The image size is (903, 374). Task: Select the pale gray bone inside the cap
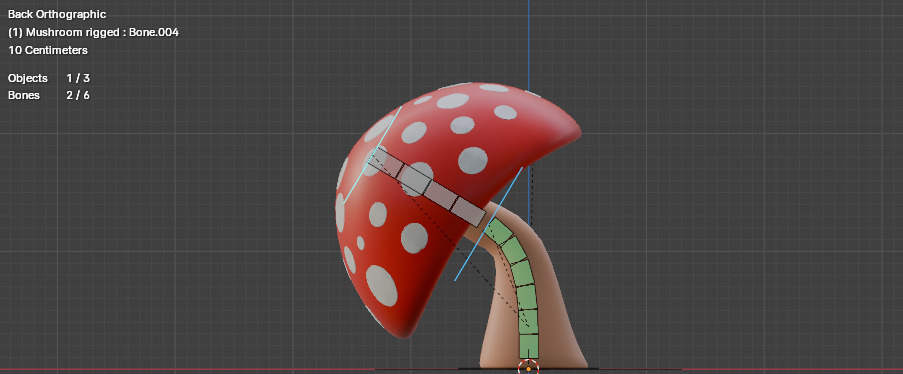[426, 187]
